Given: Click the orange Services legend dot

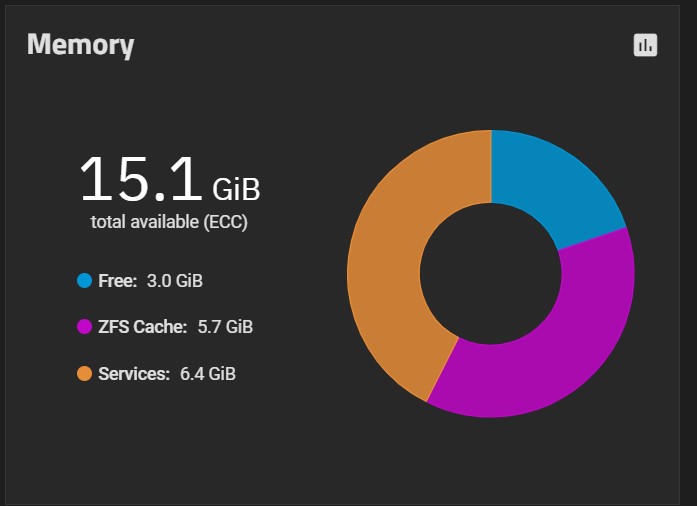Looking at the screenshot, I should (x=84, y=373).
